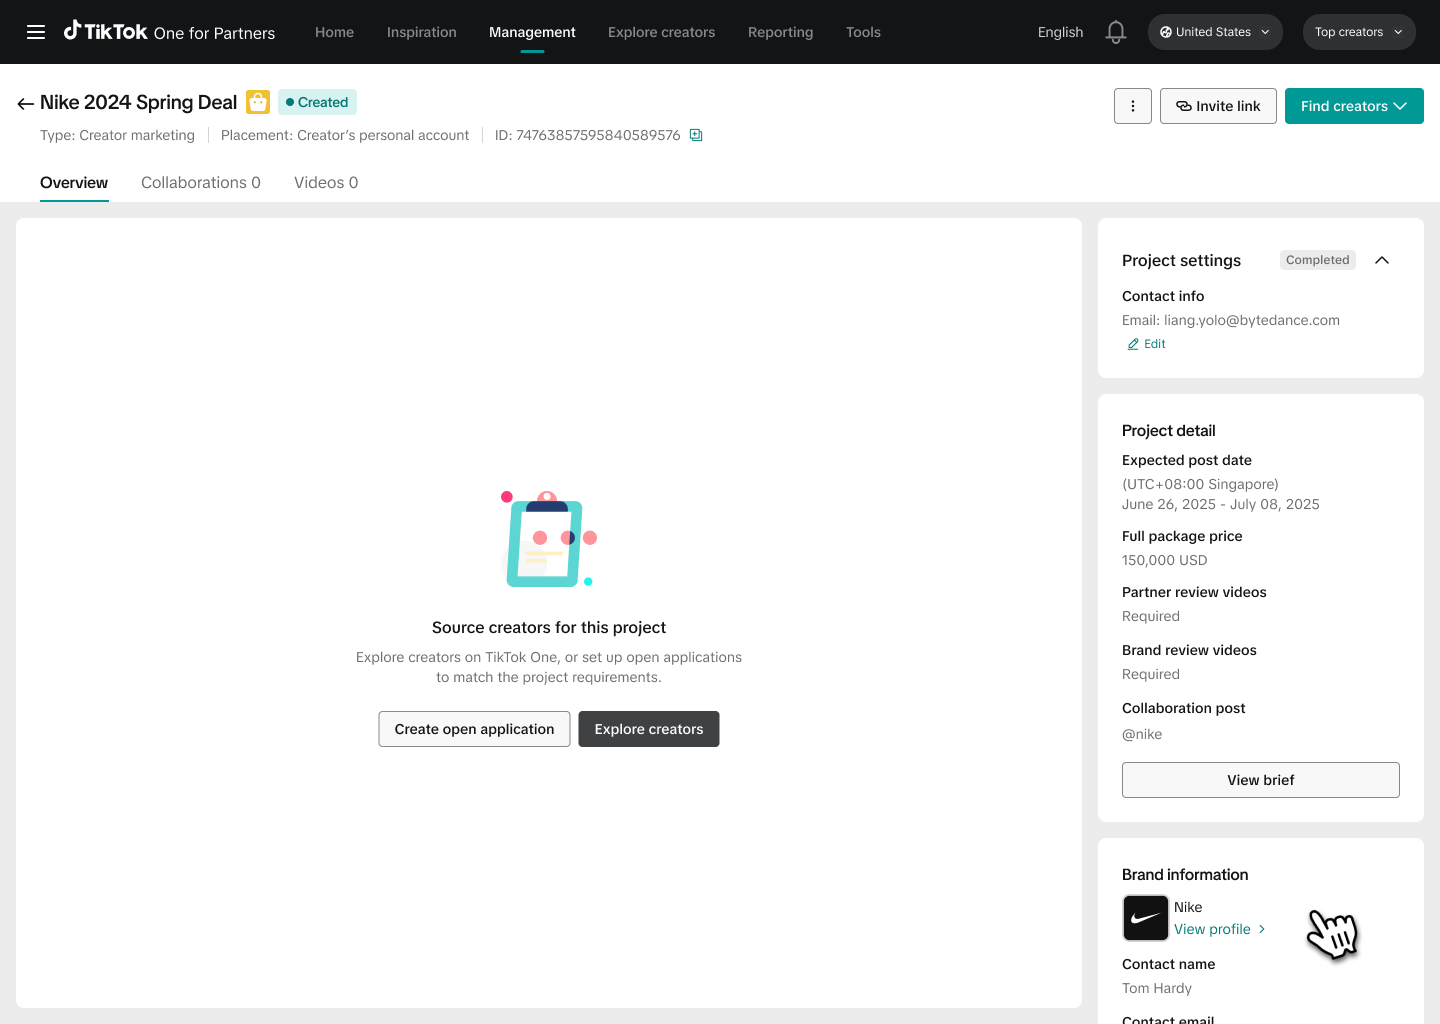Go back using the arrow beside Nike 2024 Spring Deal
Viewport: 1440px width, 1024px height.
point(26,103)
